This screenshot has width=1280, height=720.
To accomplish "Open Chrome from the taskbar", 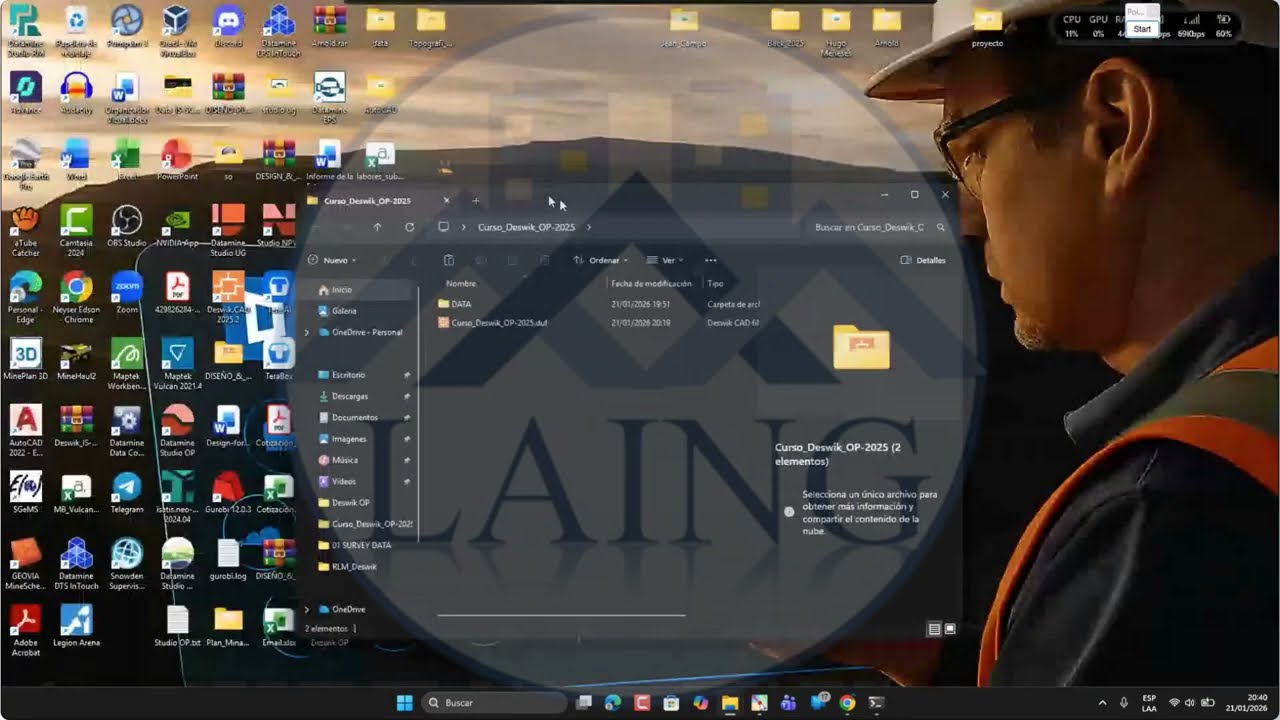I will (847, 703).
